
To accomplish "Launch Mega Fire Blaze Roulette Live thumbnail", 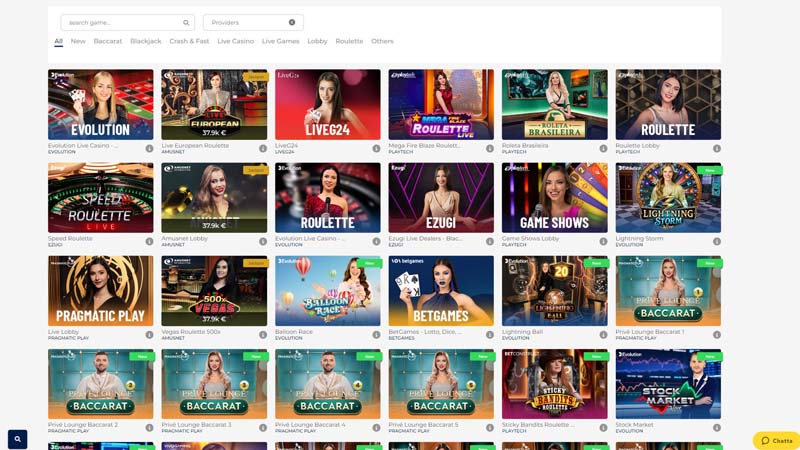I will 441,105.
